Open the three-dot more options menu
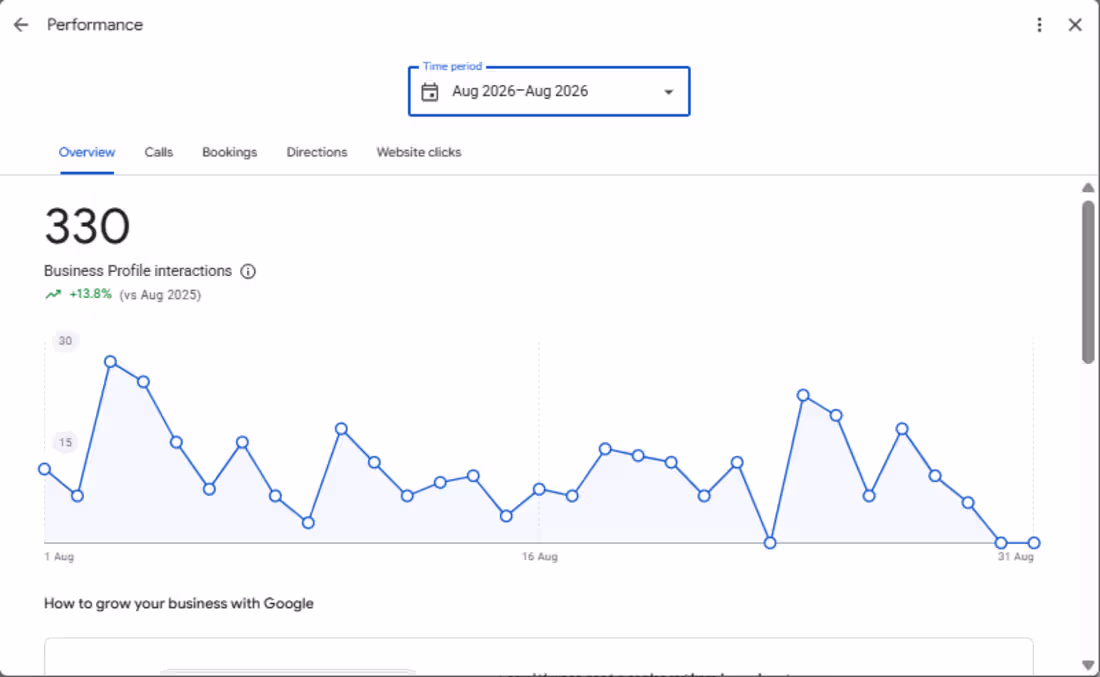Image resolution: width=1100 pixels, height=677 pixels. coord(1039,25)
